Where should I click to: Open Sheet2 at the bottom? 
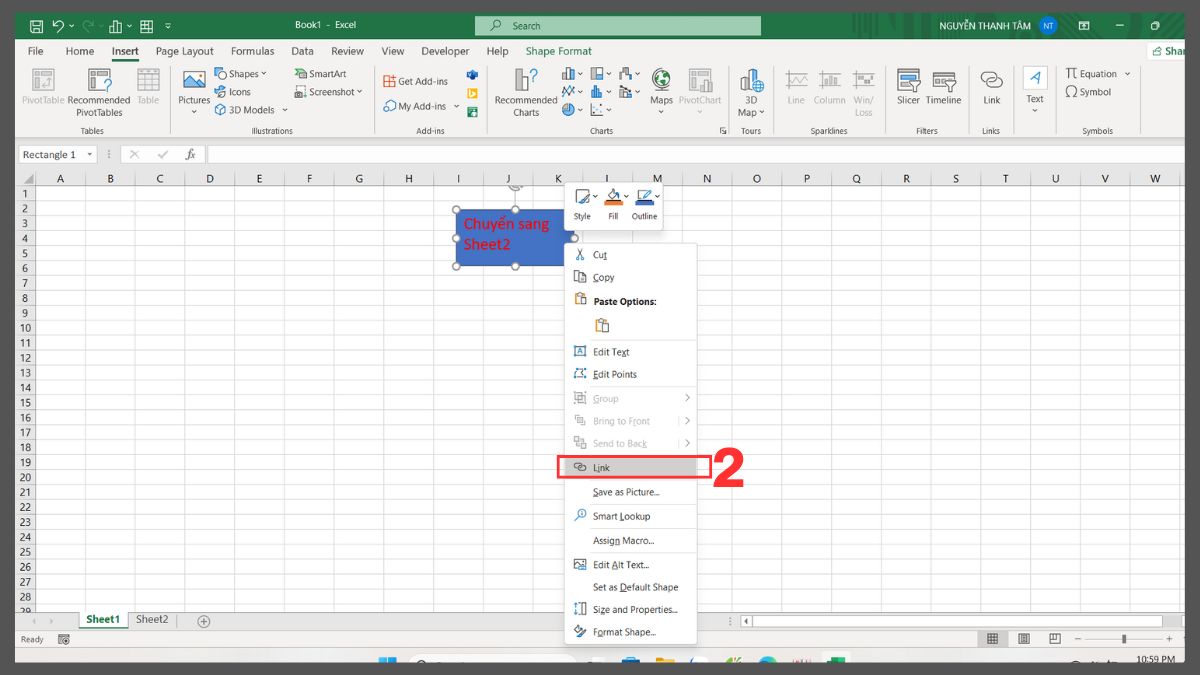[152, 619]
